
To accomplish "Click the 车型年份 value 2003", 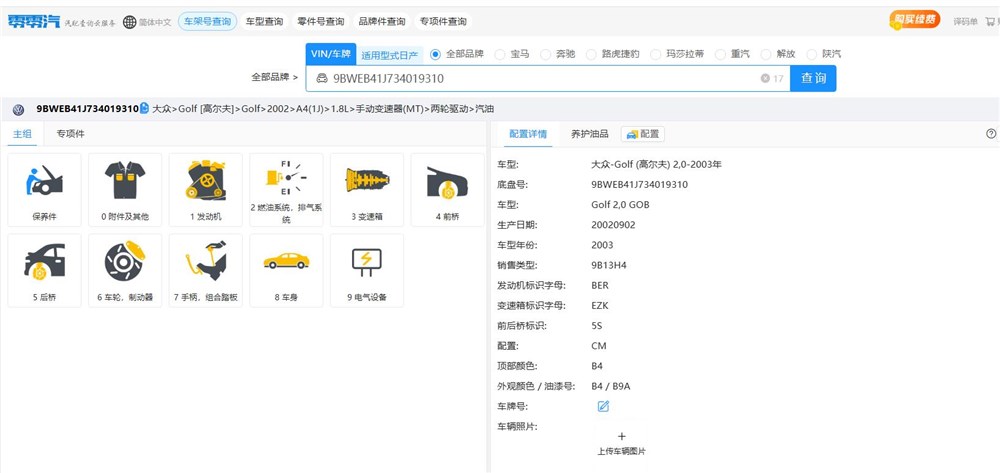I will (x=603, y=245).
